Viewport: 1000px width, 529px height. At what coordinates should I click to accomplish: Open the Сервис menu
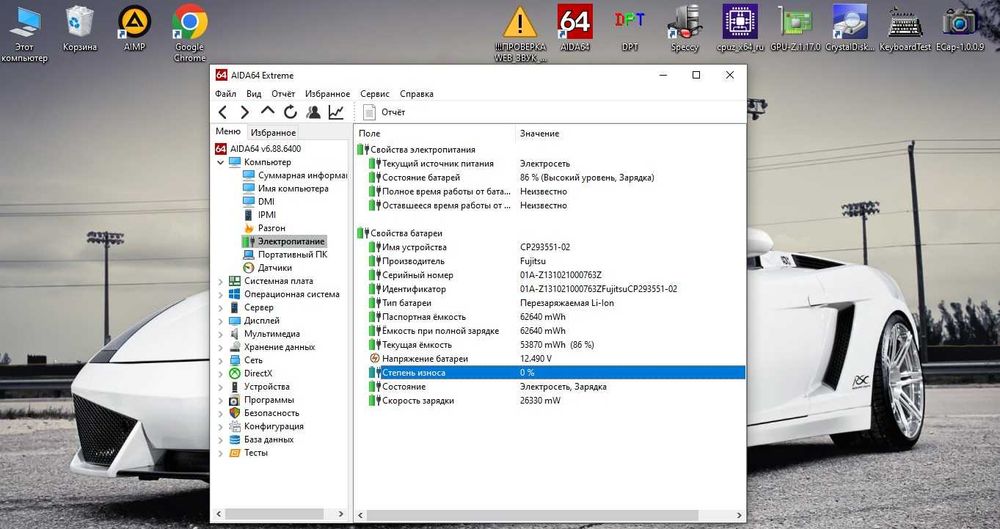click(375, 94)
